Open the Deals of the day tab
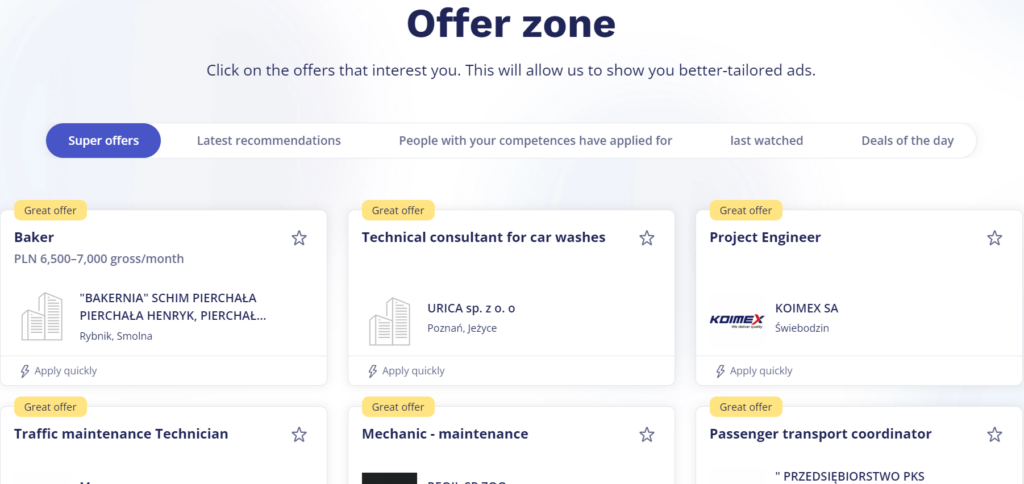 coord(908,140)
